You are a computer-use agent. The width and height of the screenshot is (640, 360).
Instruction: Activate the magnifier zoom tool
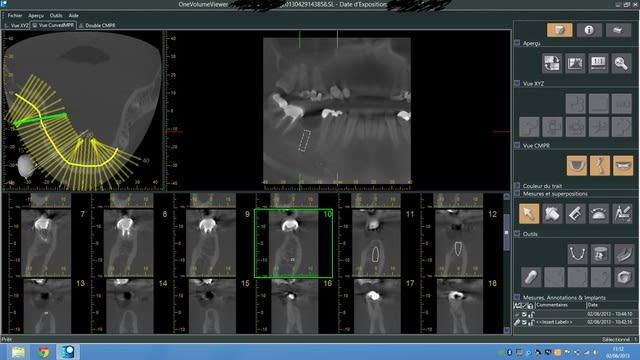pyautogui.click(x=622, y=63)
